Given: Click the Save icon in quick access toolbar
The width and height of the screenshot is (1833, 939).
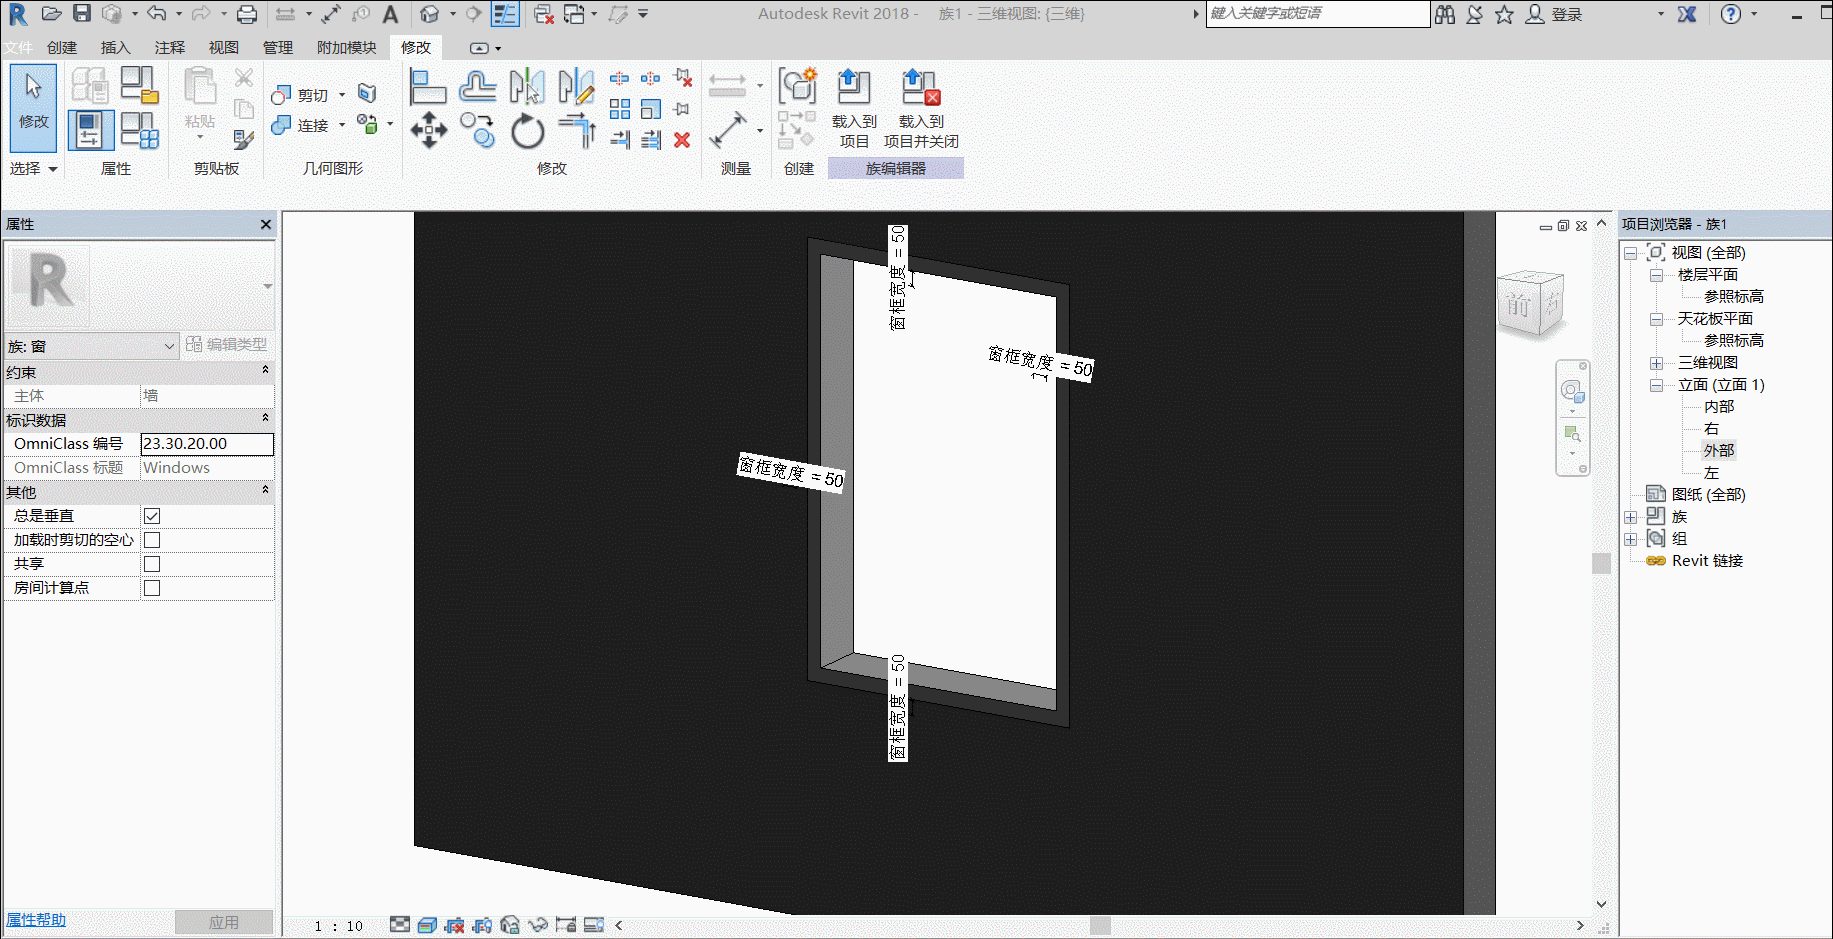Looking at the screenshot, I should click(82, 14).
